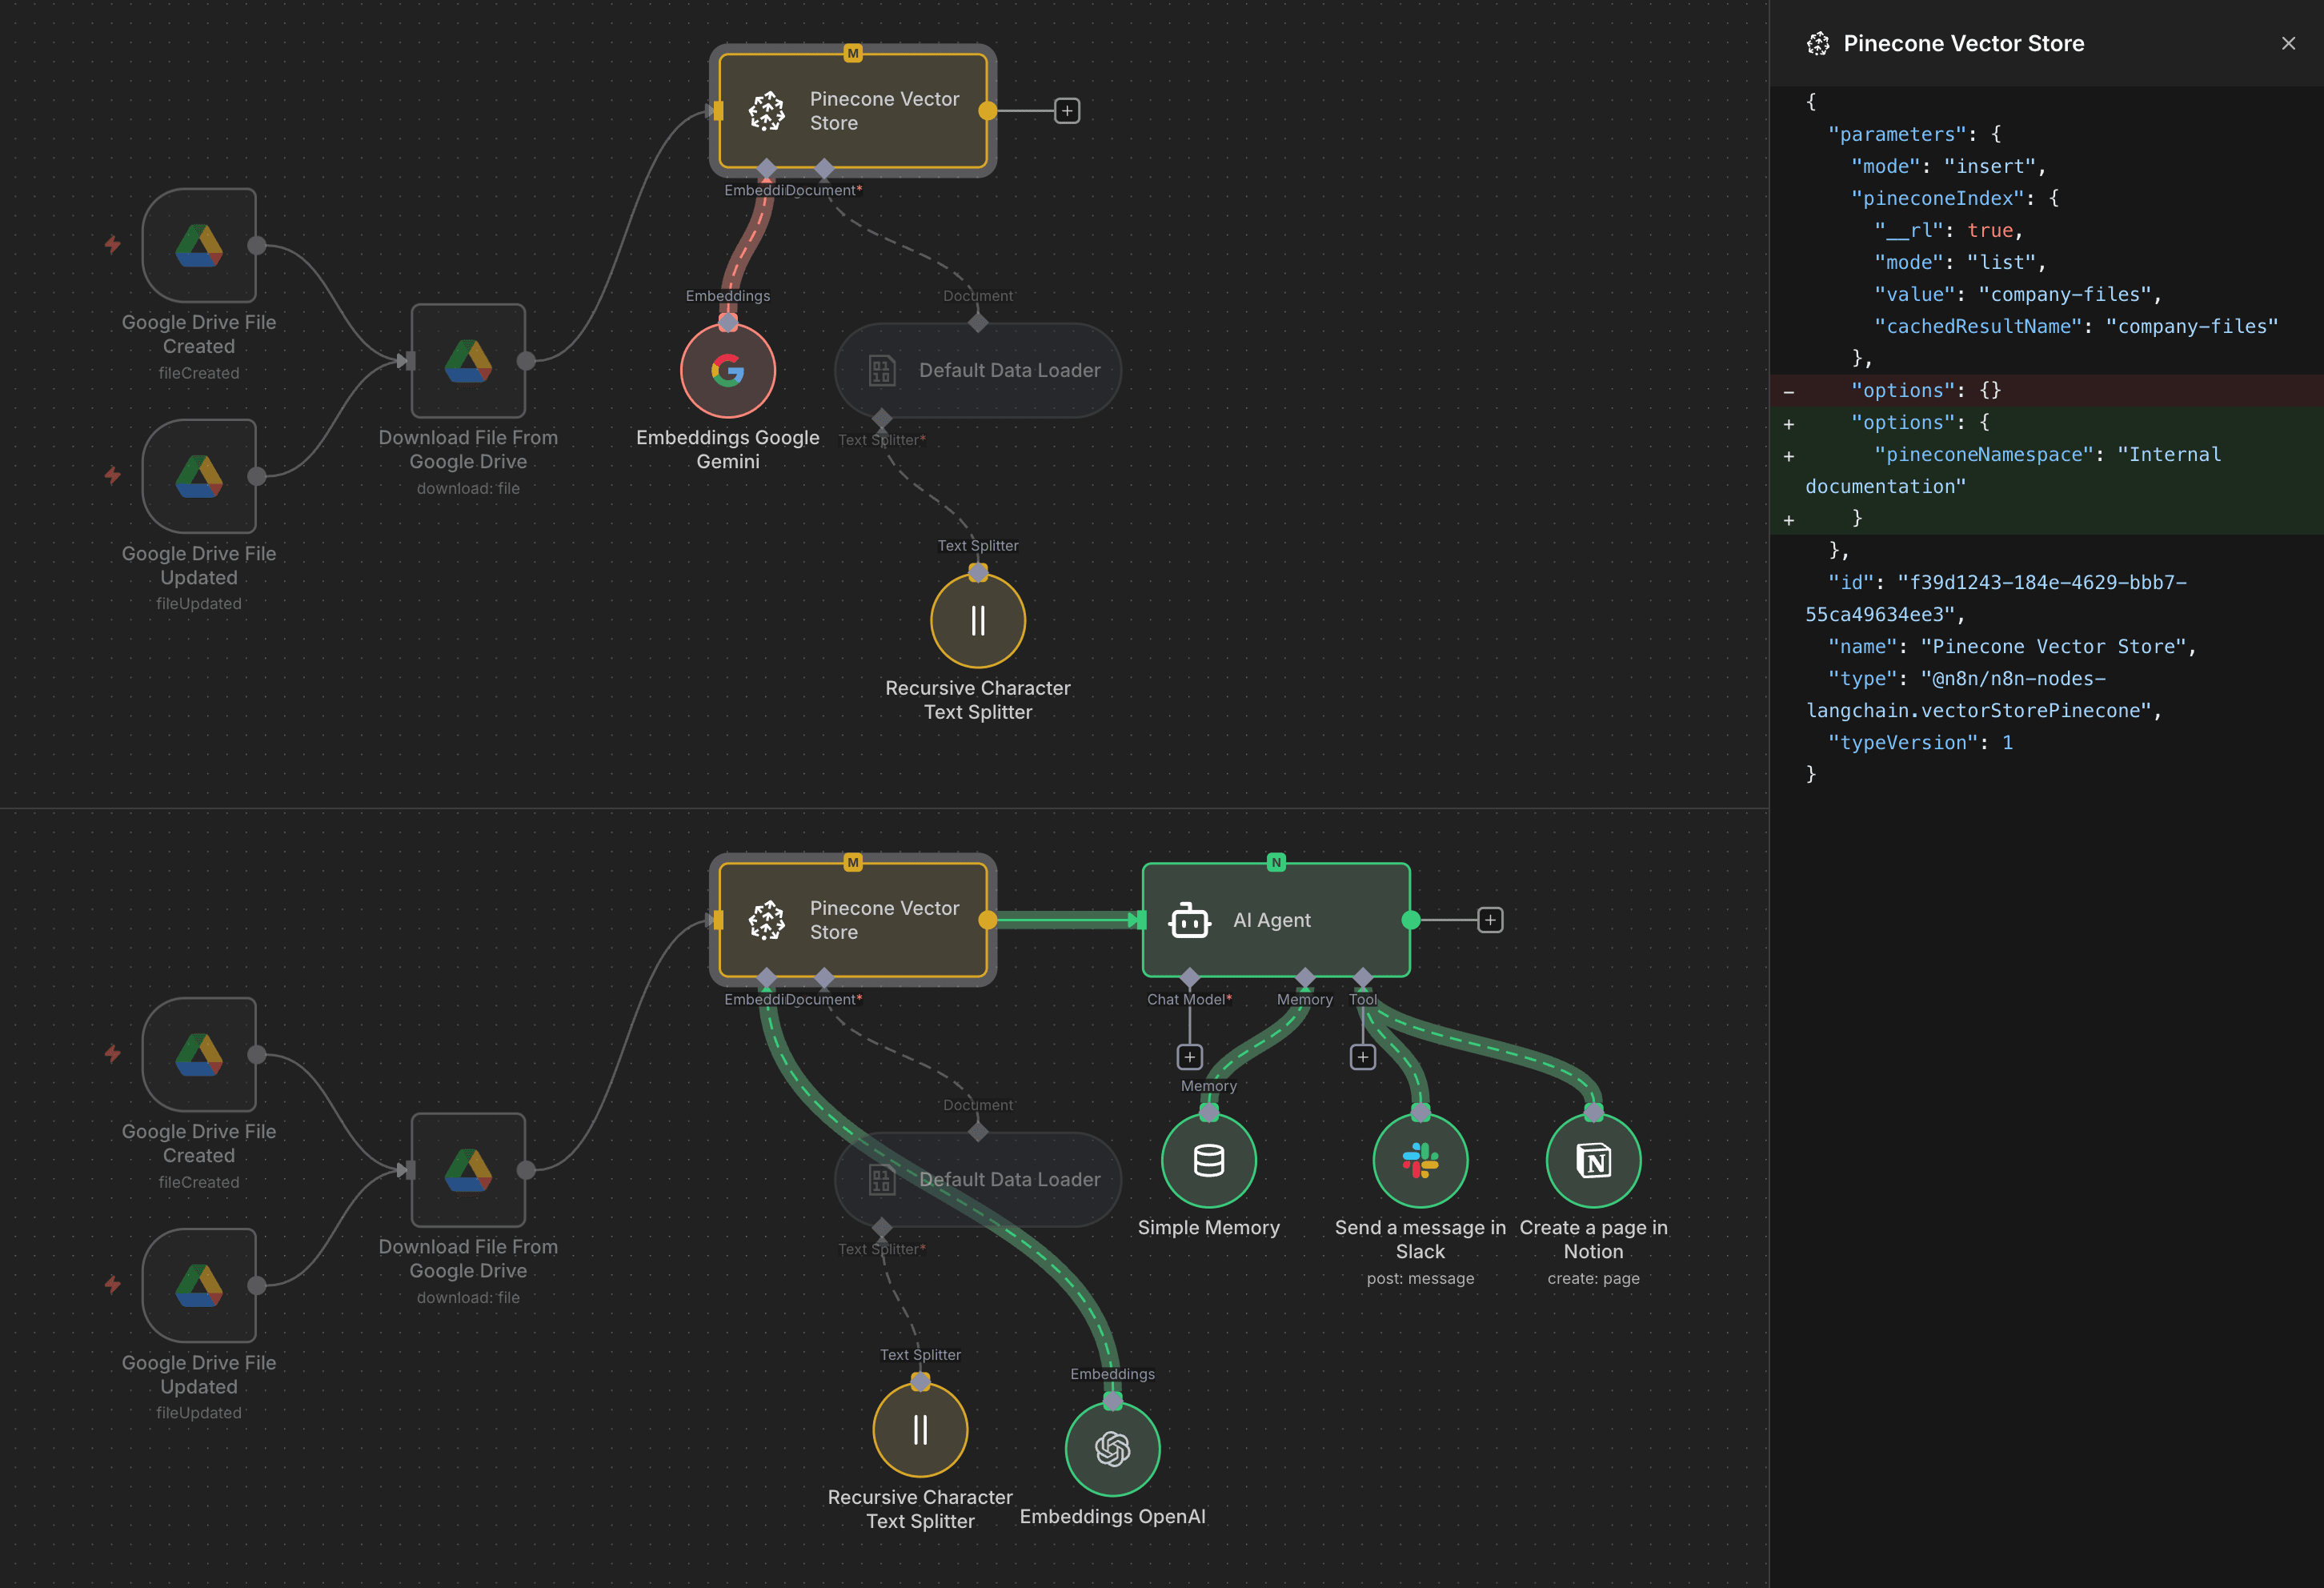Click the bottom Recursive Character Text Splitter node
This screenshot has width=2324, height=1588.
click(920, 1430)
